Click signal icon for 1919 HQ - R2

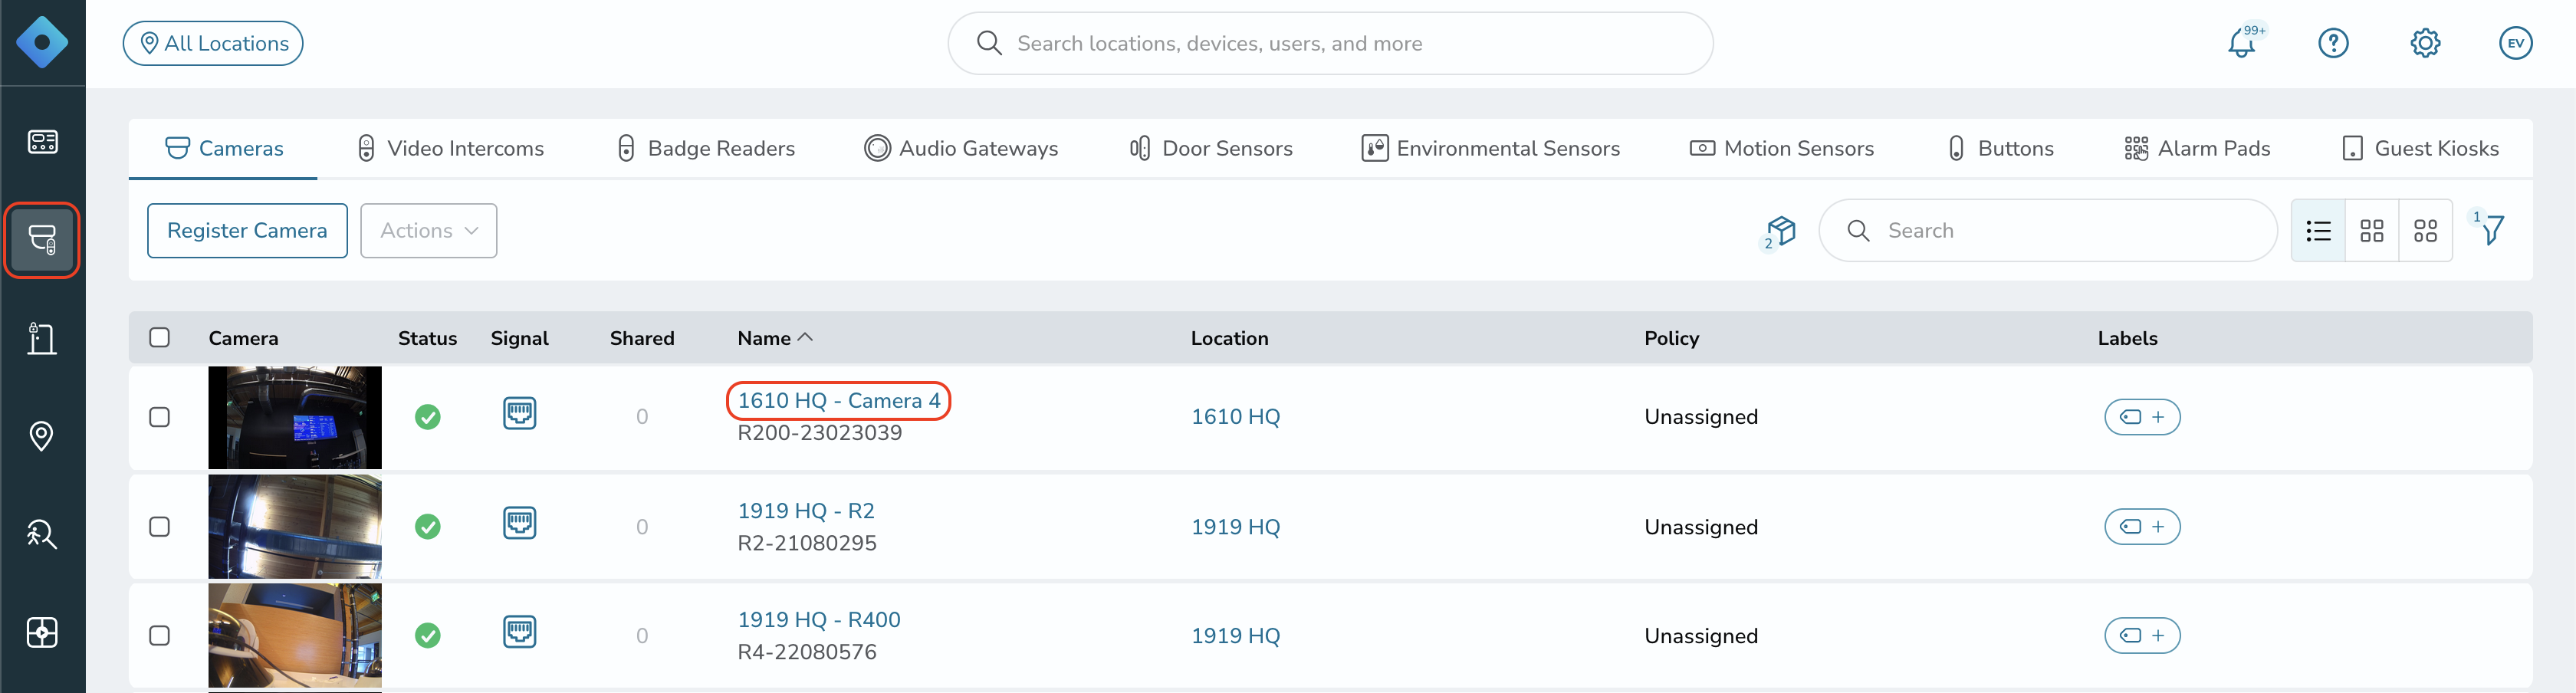tap(519, 523)
